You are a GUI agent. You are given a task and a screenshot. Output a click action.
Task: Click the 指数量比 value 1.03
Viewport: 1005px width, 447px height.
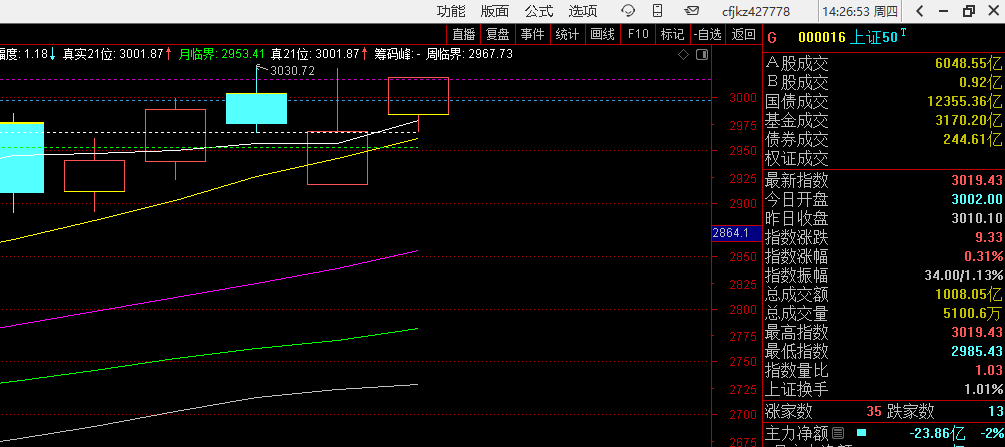pos(990,370)
